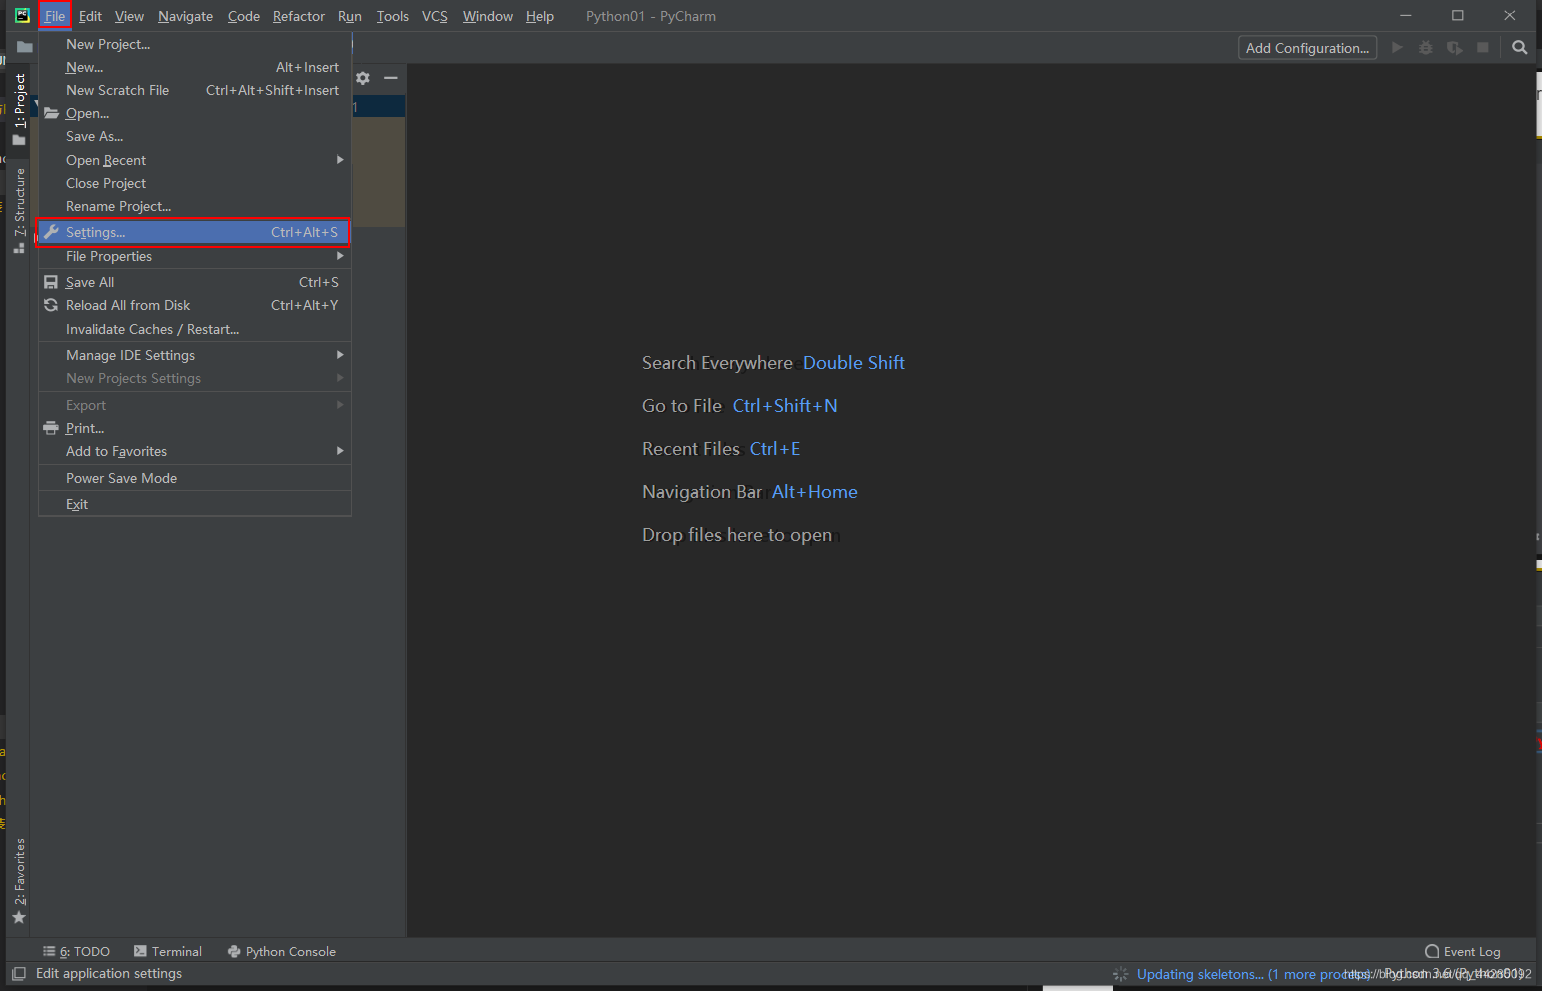Image resolution: width=1542 pixels, height=991 pixels.
Task: Toggle Power Save Mode
Action: [194, 478]
